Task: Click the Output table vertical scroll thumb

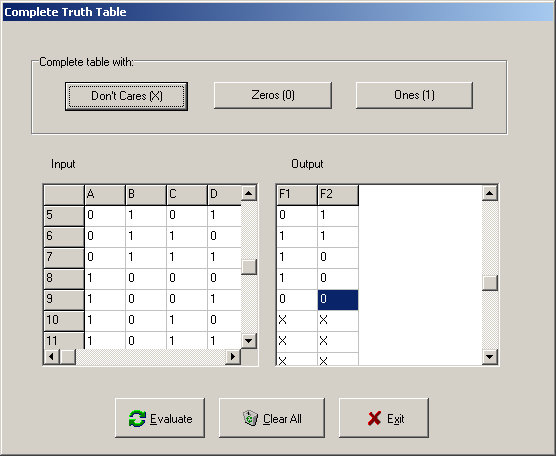Action: click(x=490, y=283)
